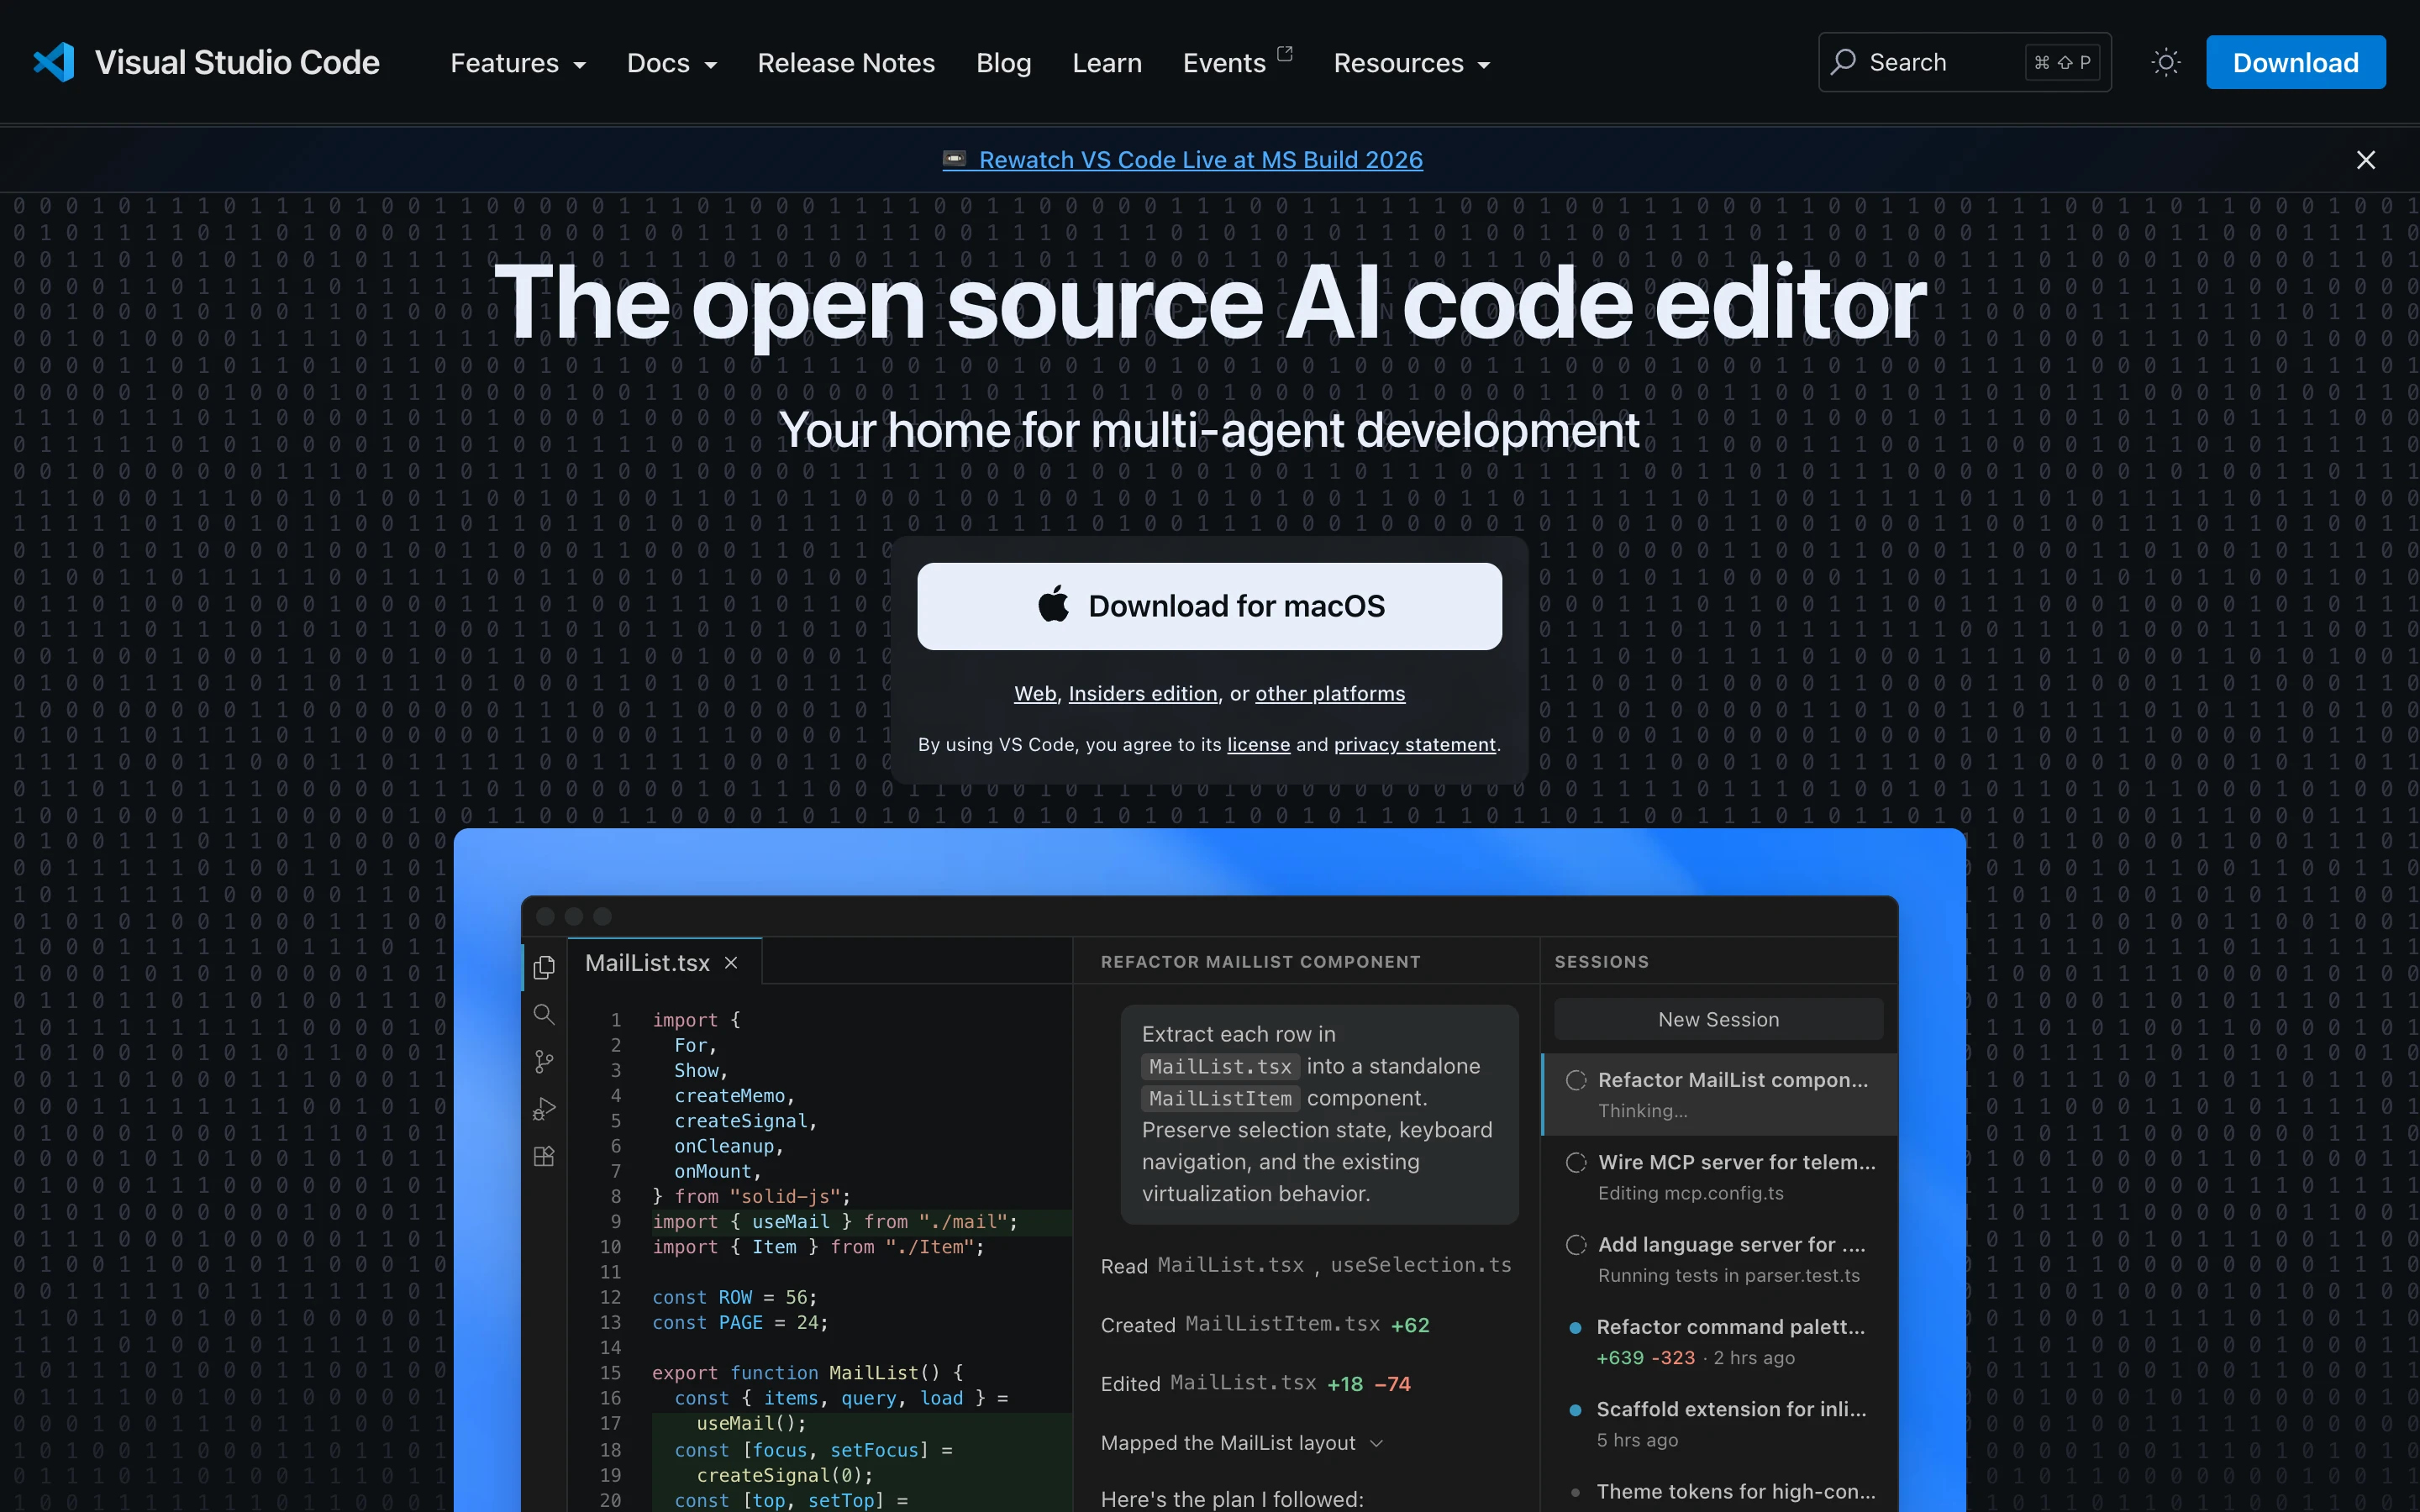Select the Theme tokens for high-con... session
This screenshot has width=2420, height=1512.
[x=1719, y=1490]
